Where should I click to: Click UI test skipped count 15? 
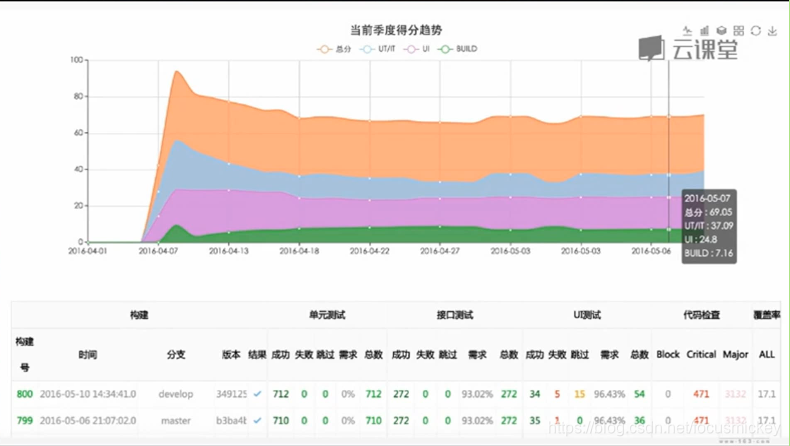(580, 394)
